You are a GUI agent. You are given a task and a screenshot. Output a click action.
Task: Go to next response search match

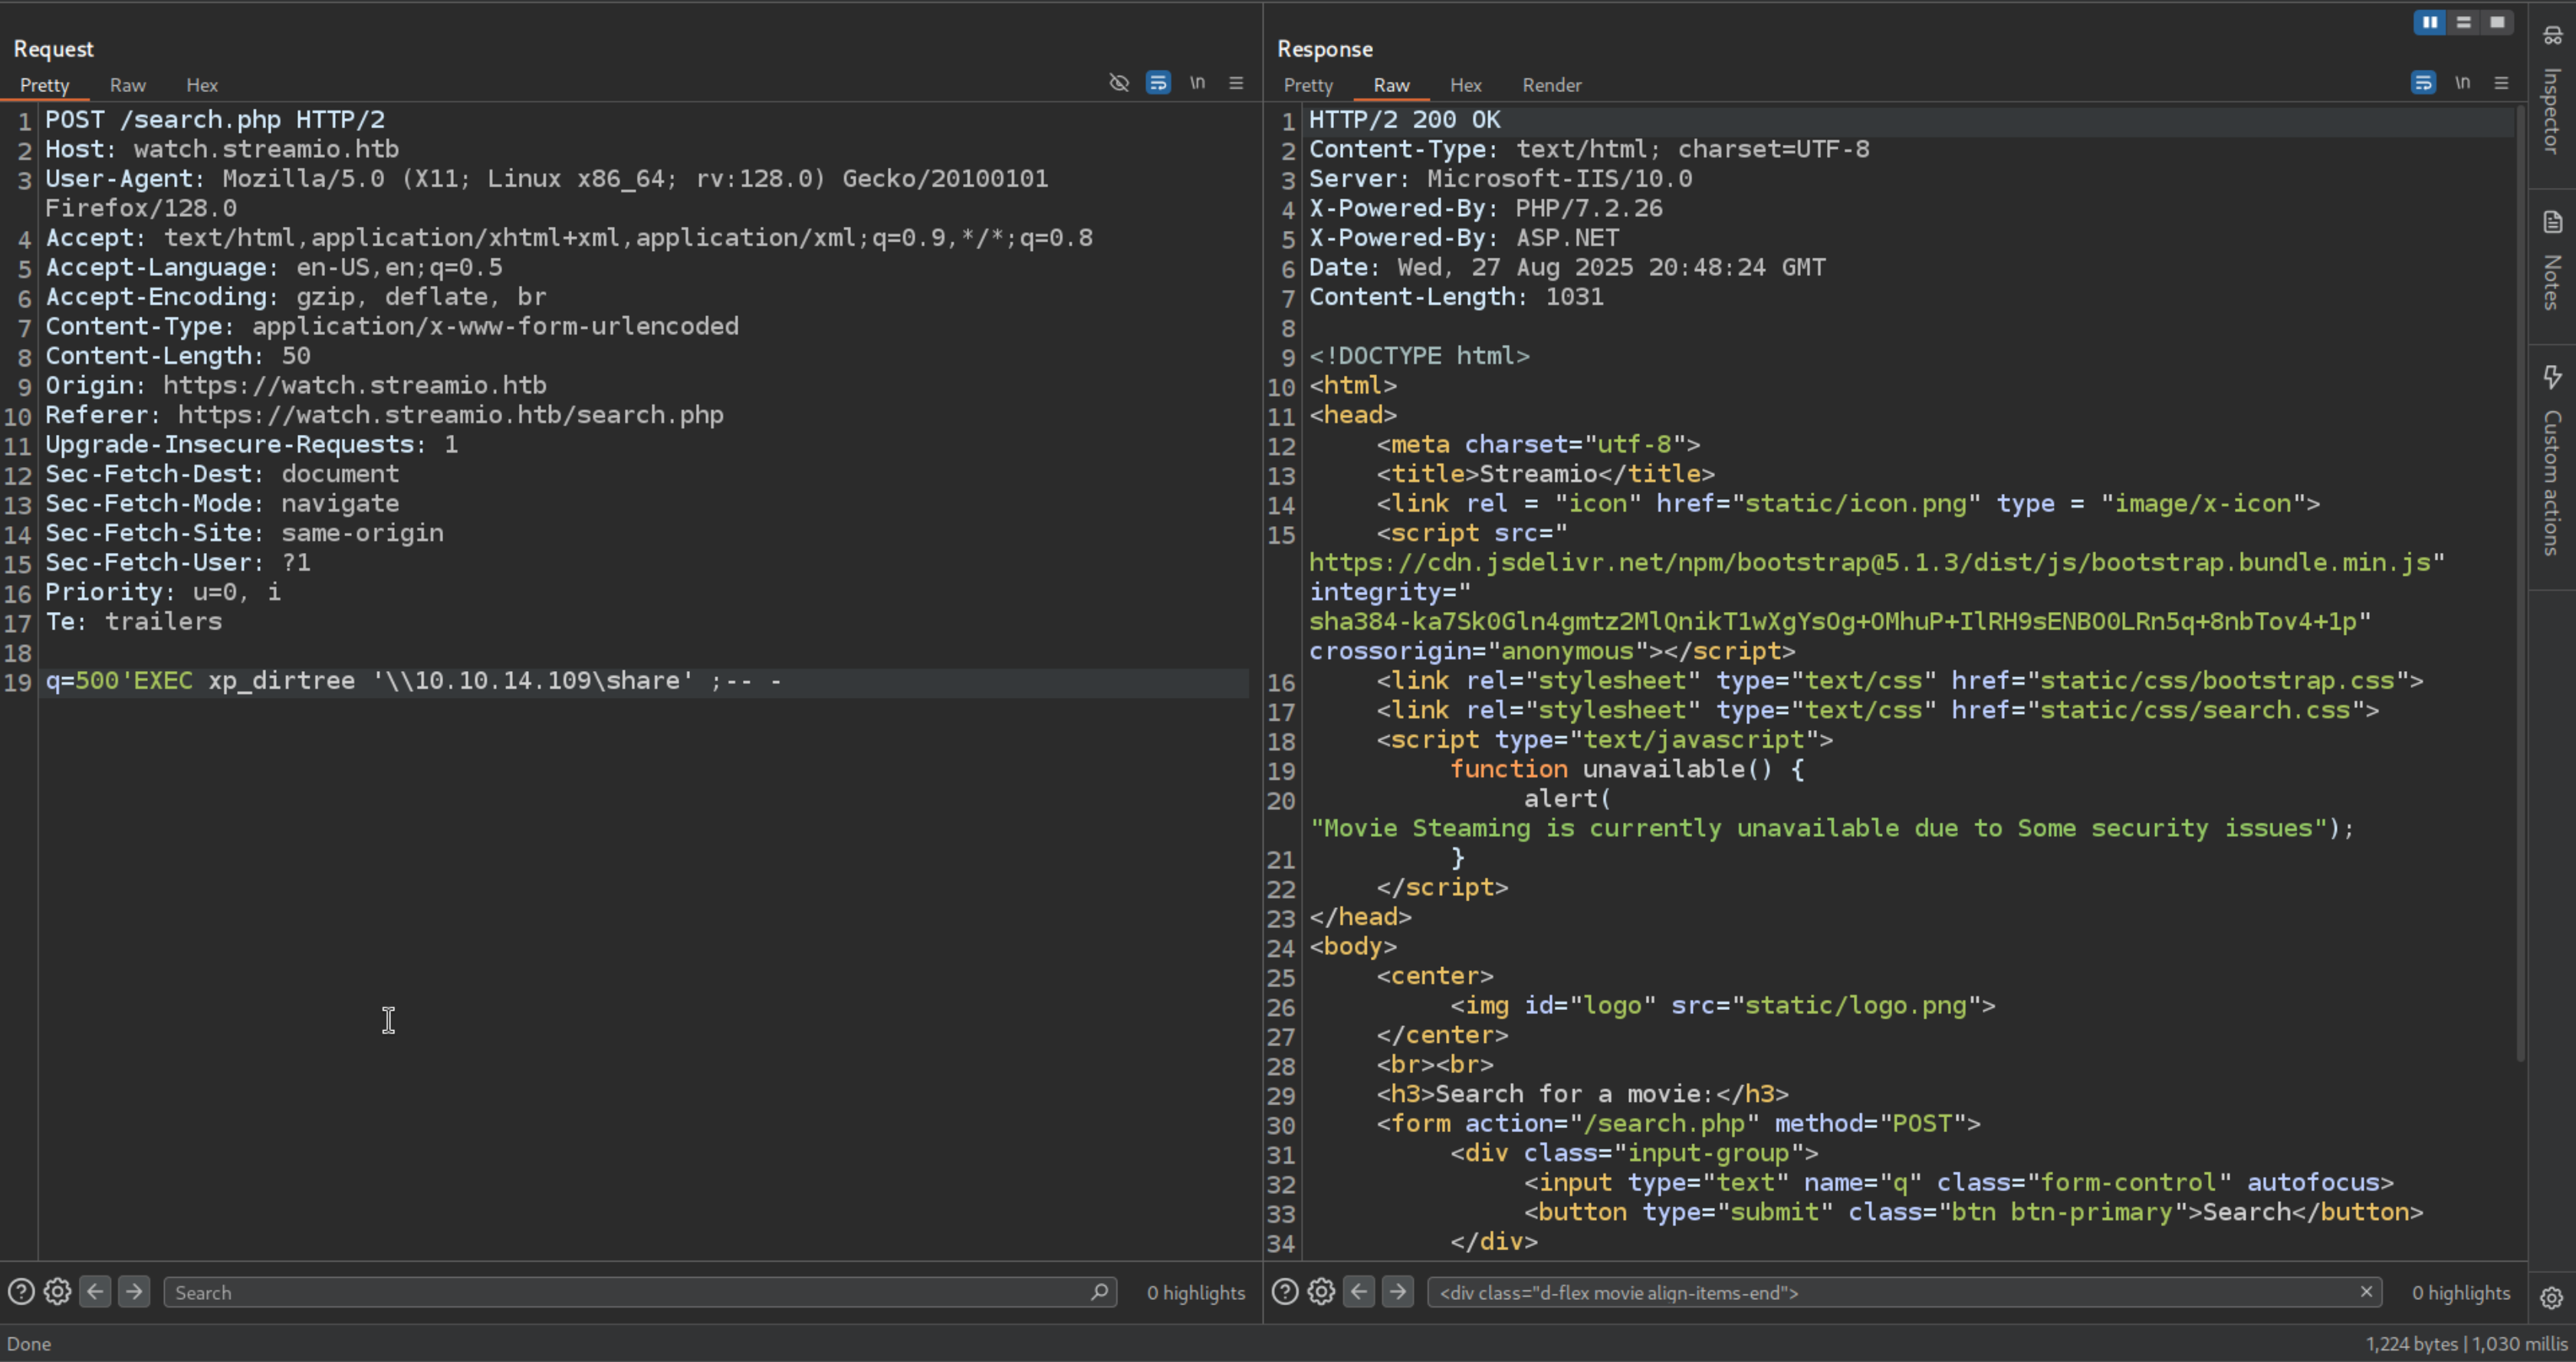tap(1398, 1292)
